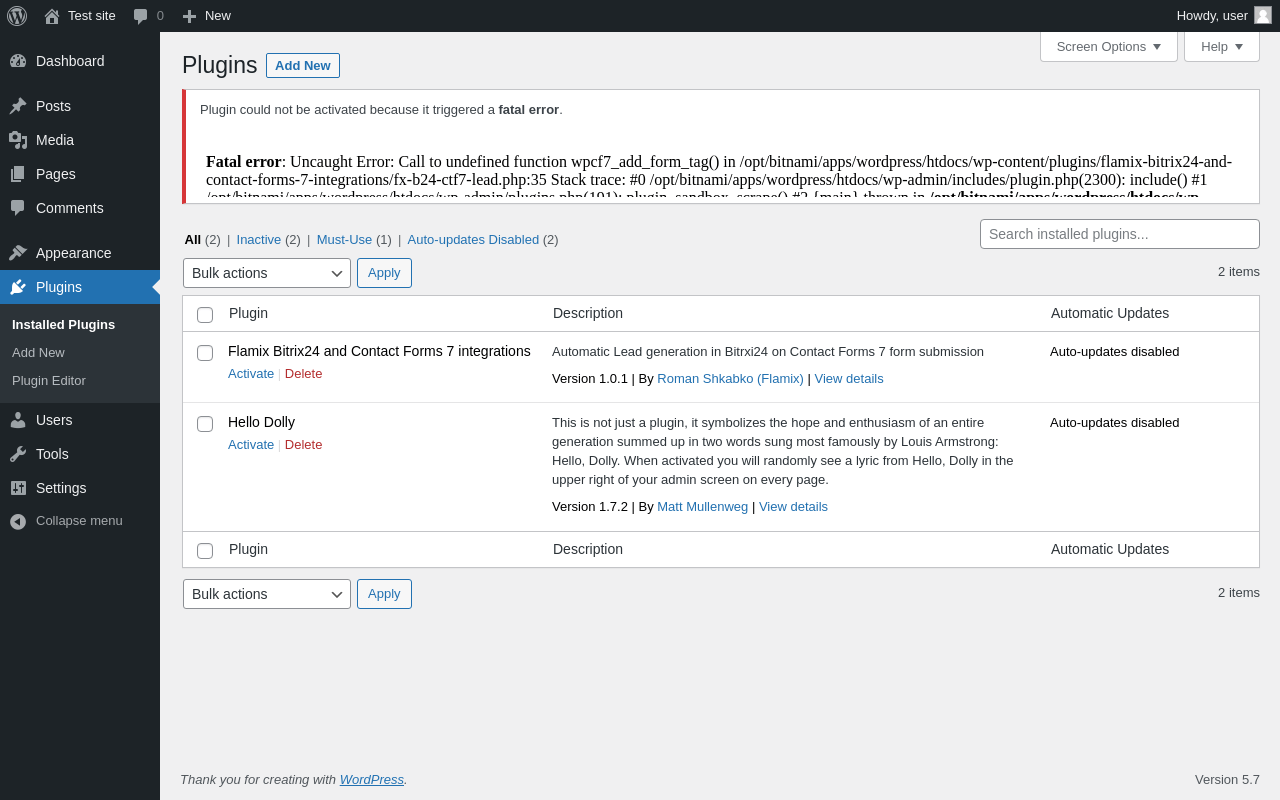Click the Media icon in sidebar
This screenshot has width=1280, height=800.
coord(18,140)
